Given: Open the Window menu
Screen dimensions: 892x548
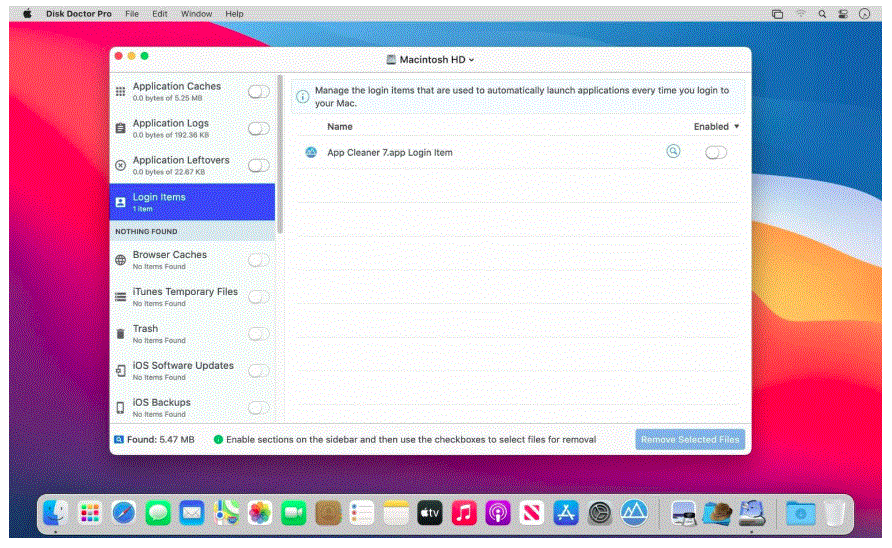Looking at the screenshot, I should (x=196, y=14).
